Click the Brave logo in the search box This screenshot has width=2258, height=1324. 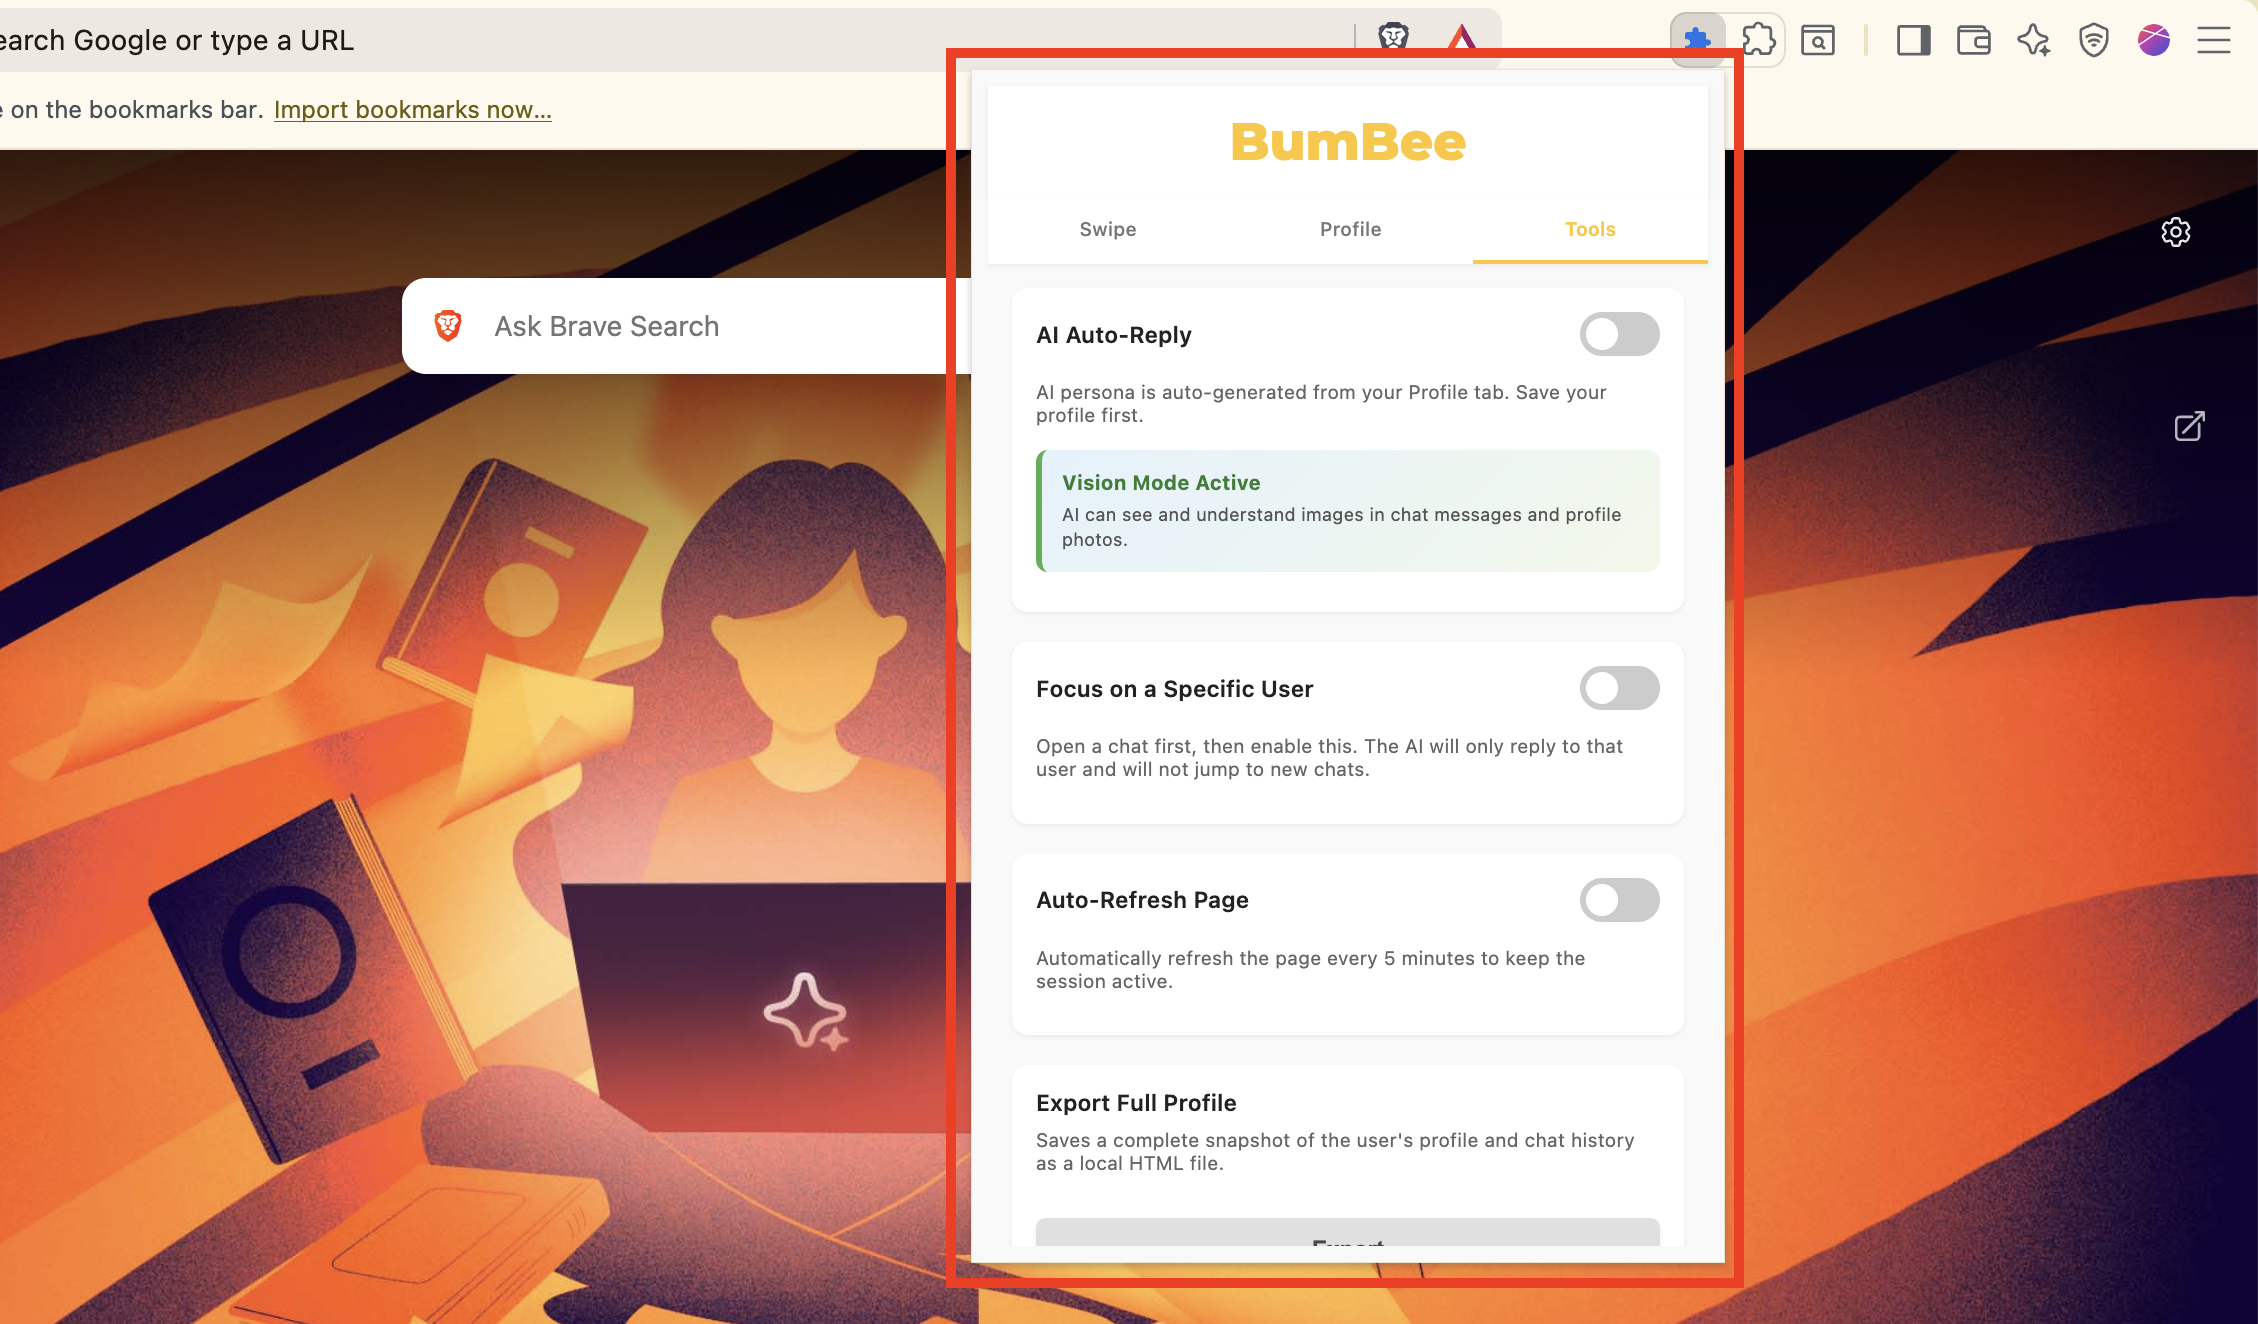(448, 325)
